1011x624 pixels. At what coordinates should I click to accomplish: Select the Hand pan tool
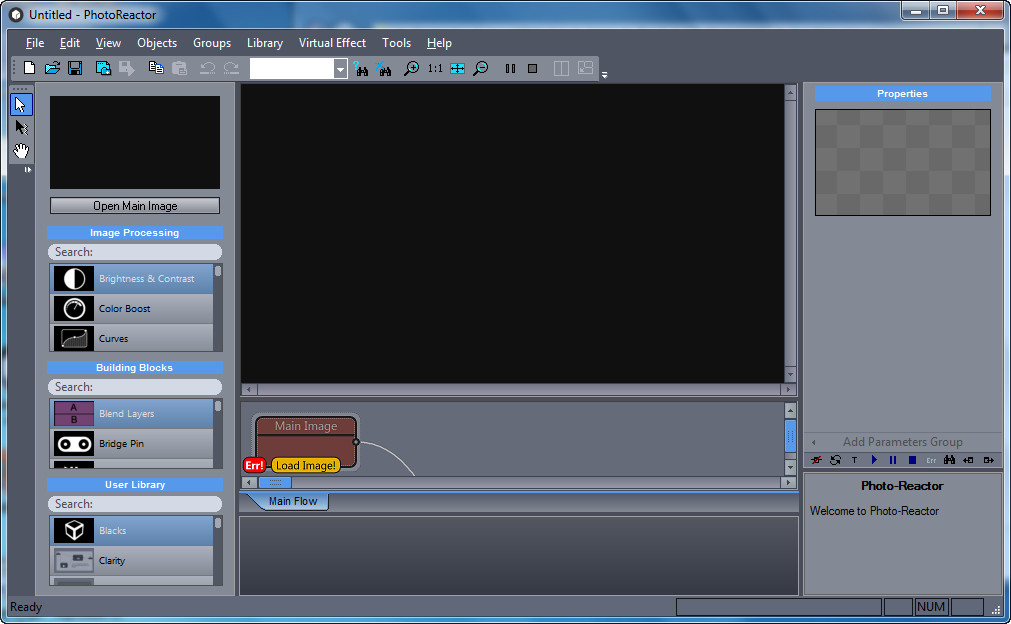click(x=21, y=151)
